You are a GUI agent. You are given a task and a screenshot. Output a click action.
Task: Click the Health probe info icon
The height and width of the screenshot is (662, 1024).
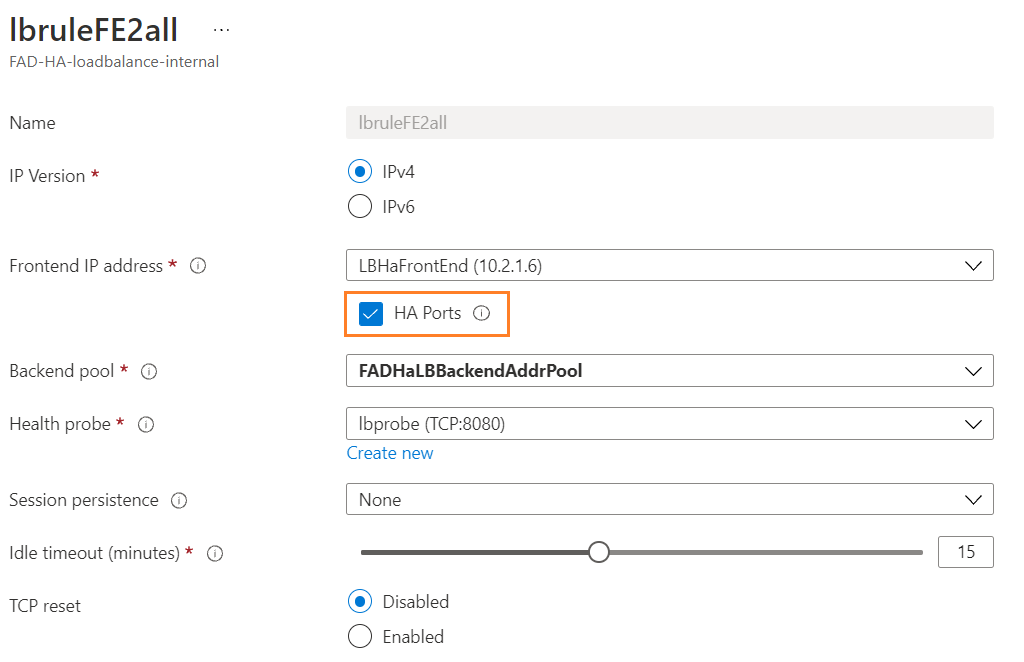click(x=145, y=424)
